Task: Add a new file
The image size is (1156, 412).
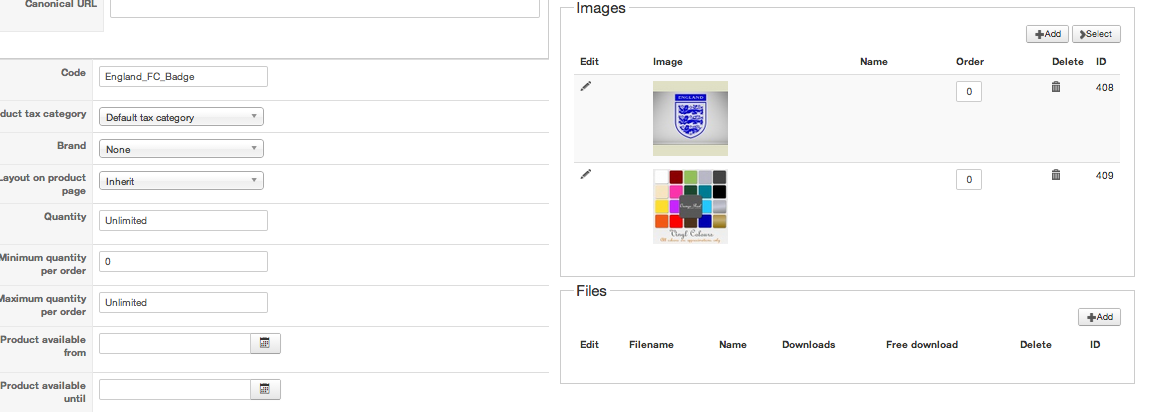Action: [1099, 317]
